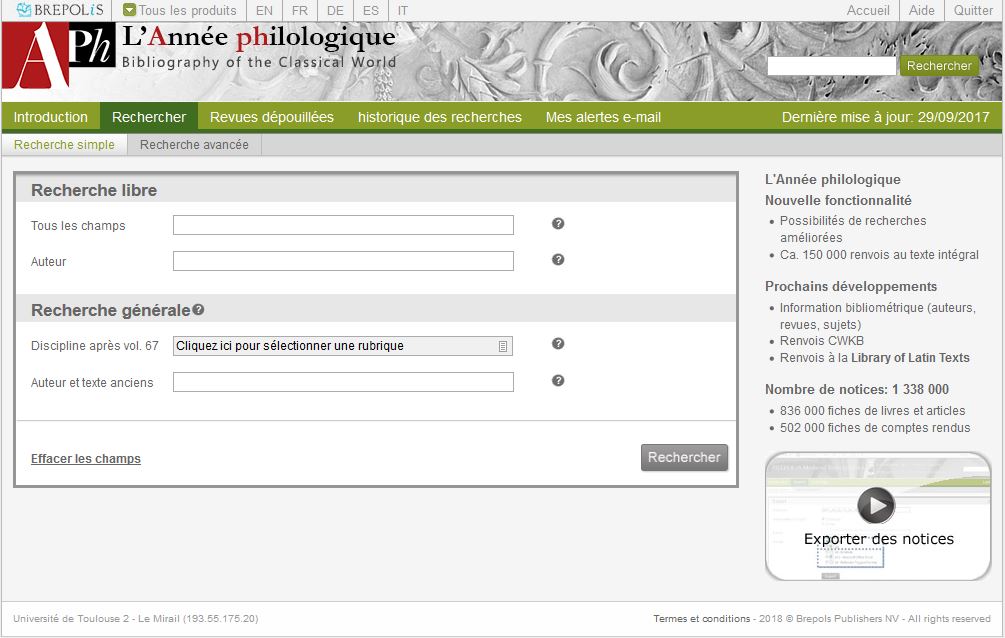Click help icon for Auteur et texte anciens
This screenshot has width=1005, height=638.
558,381
